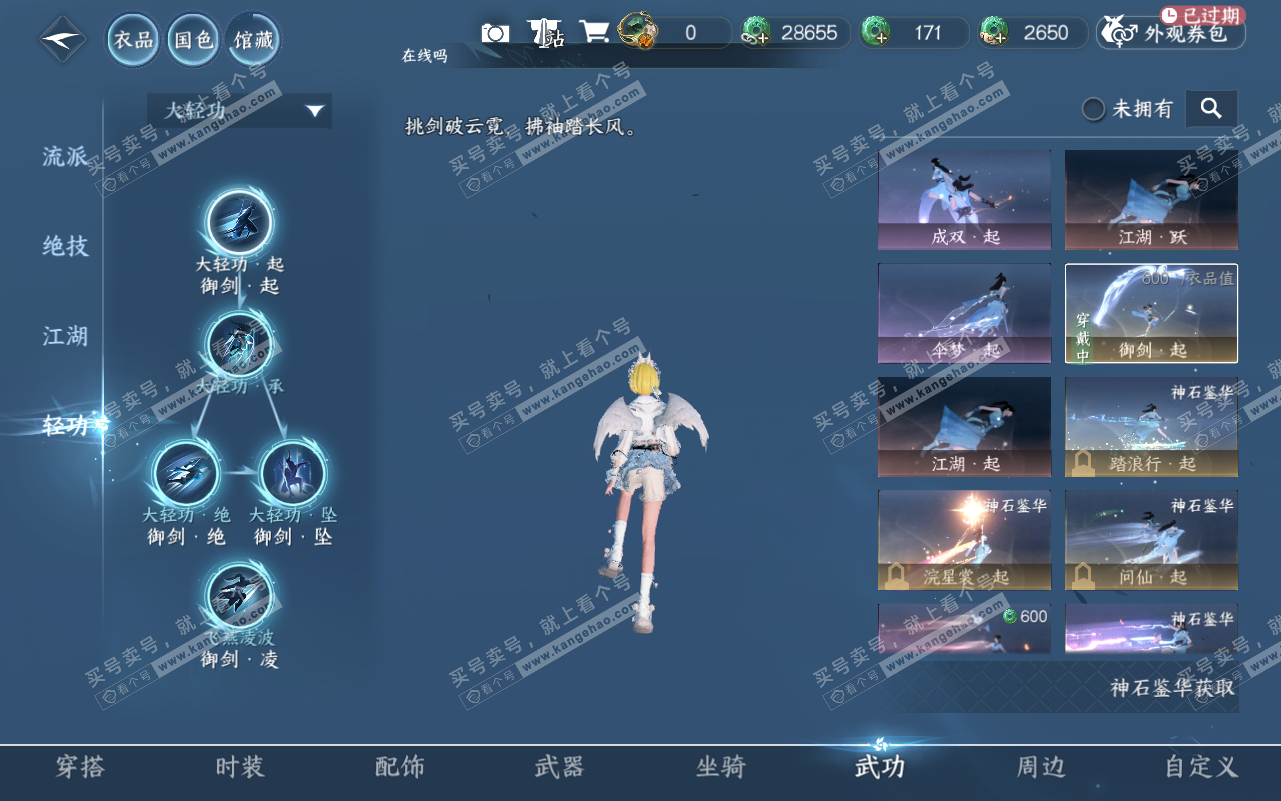Screen dimensions: 1281x801
Task: Open the camera screenshot mode
Action: (x=495, y=33)
